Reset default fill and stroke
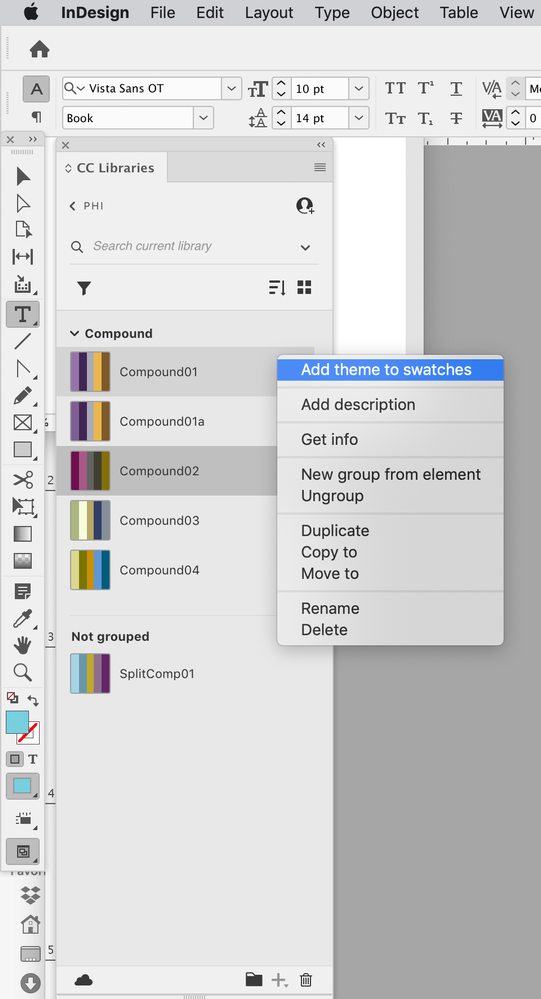This screenshot has width=541, height=999. 12,698
